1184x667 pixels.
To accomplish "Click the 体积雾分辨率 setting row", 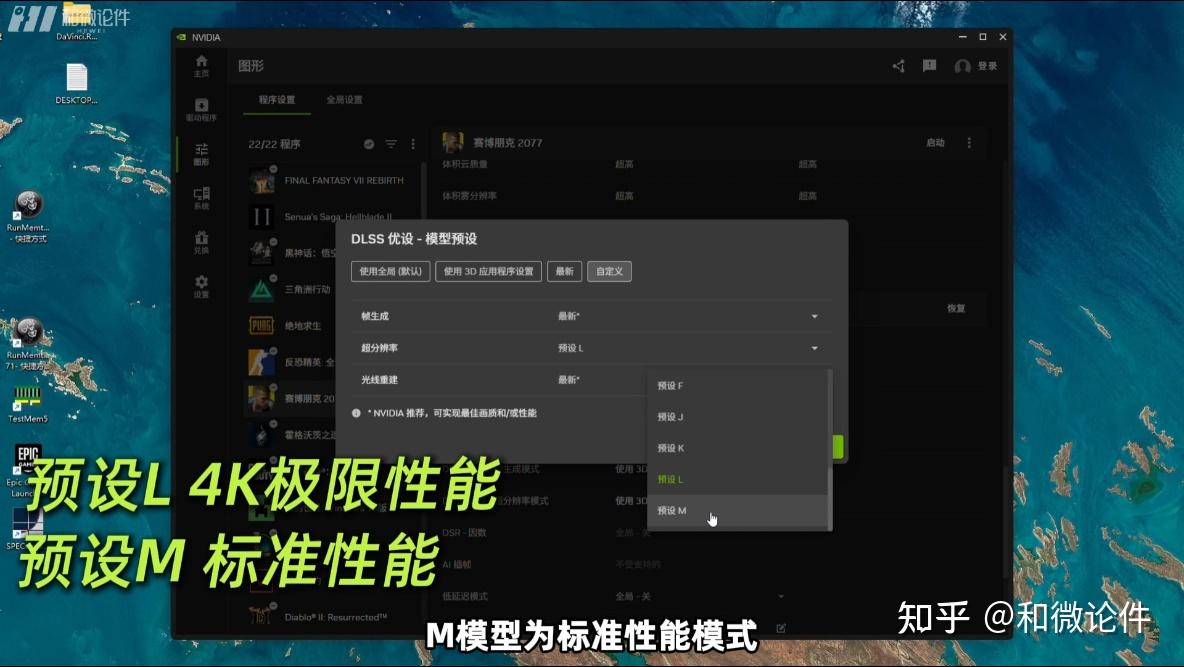I will 714,196.
